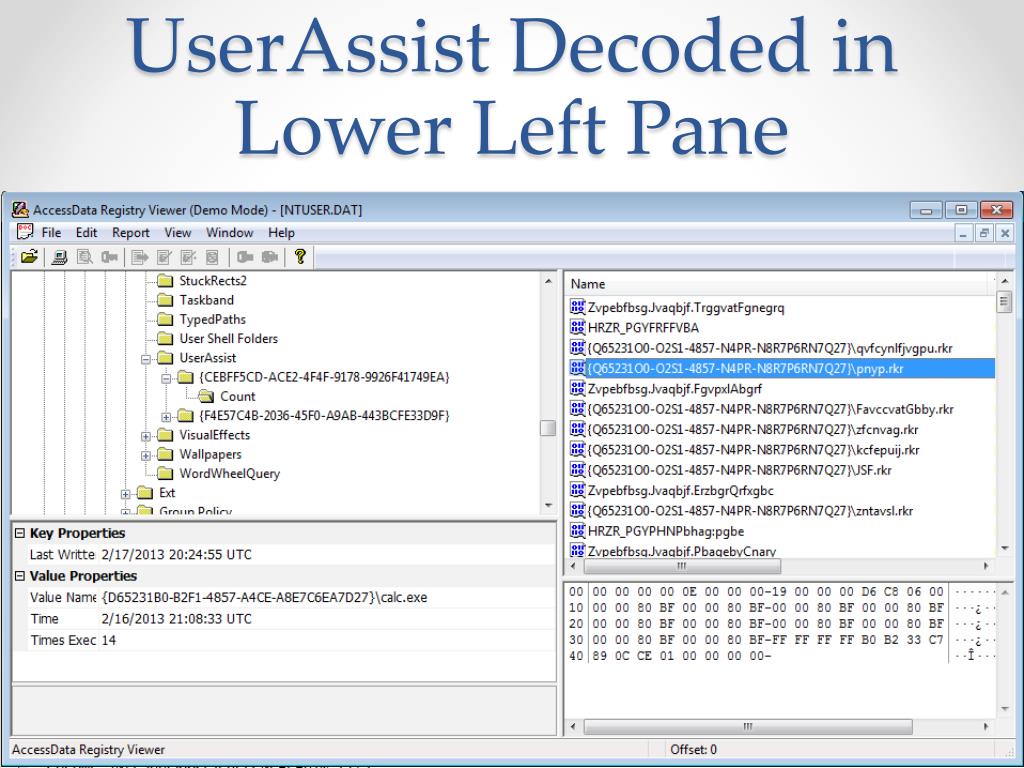This screenshot has height=768, width=1024.
Task: Expand the {F4E57C4B-2036...} key node
Action: pyautogui.click(x=166, y=417)
